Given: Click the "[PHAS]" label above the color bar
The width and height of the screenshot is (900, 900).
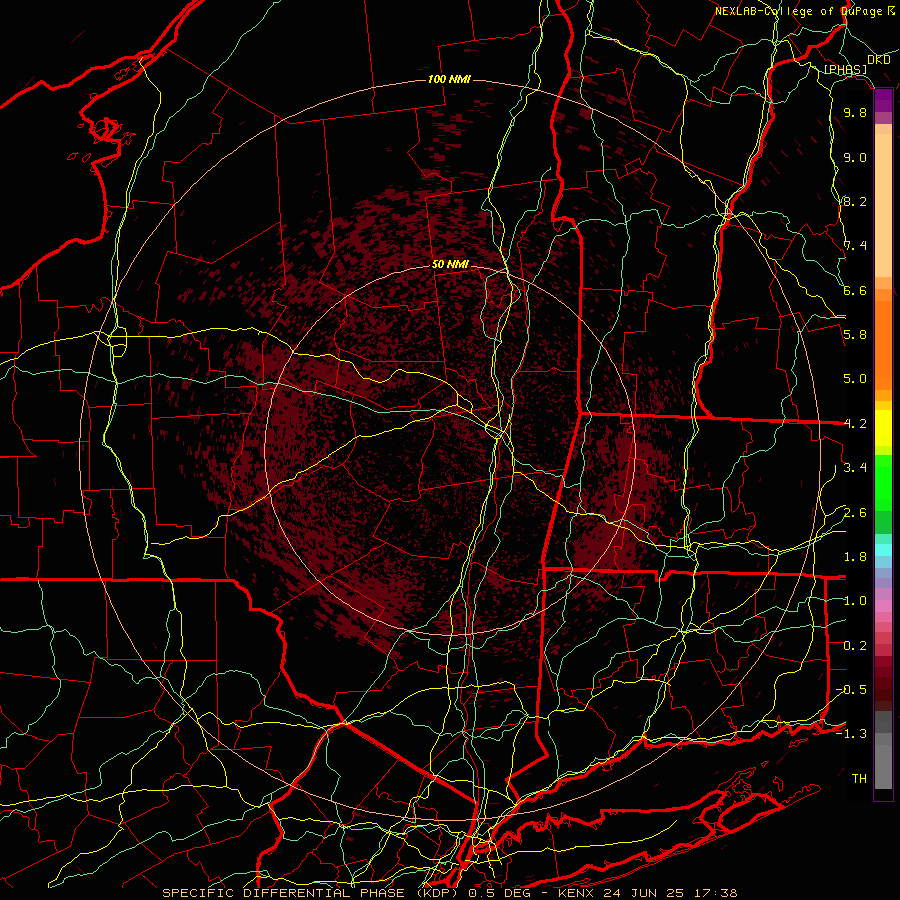Looking at the screenshot, I should click(x=845, y=69).
